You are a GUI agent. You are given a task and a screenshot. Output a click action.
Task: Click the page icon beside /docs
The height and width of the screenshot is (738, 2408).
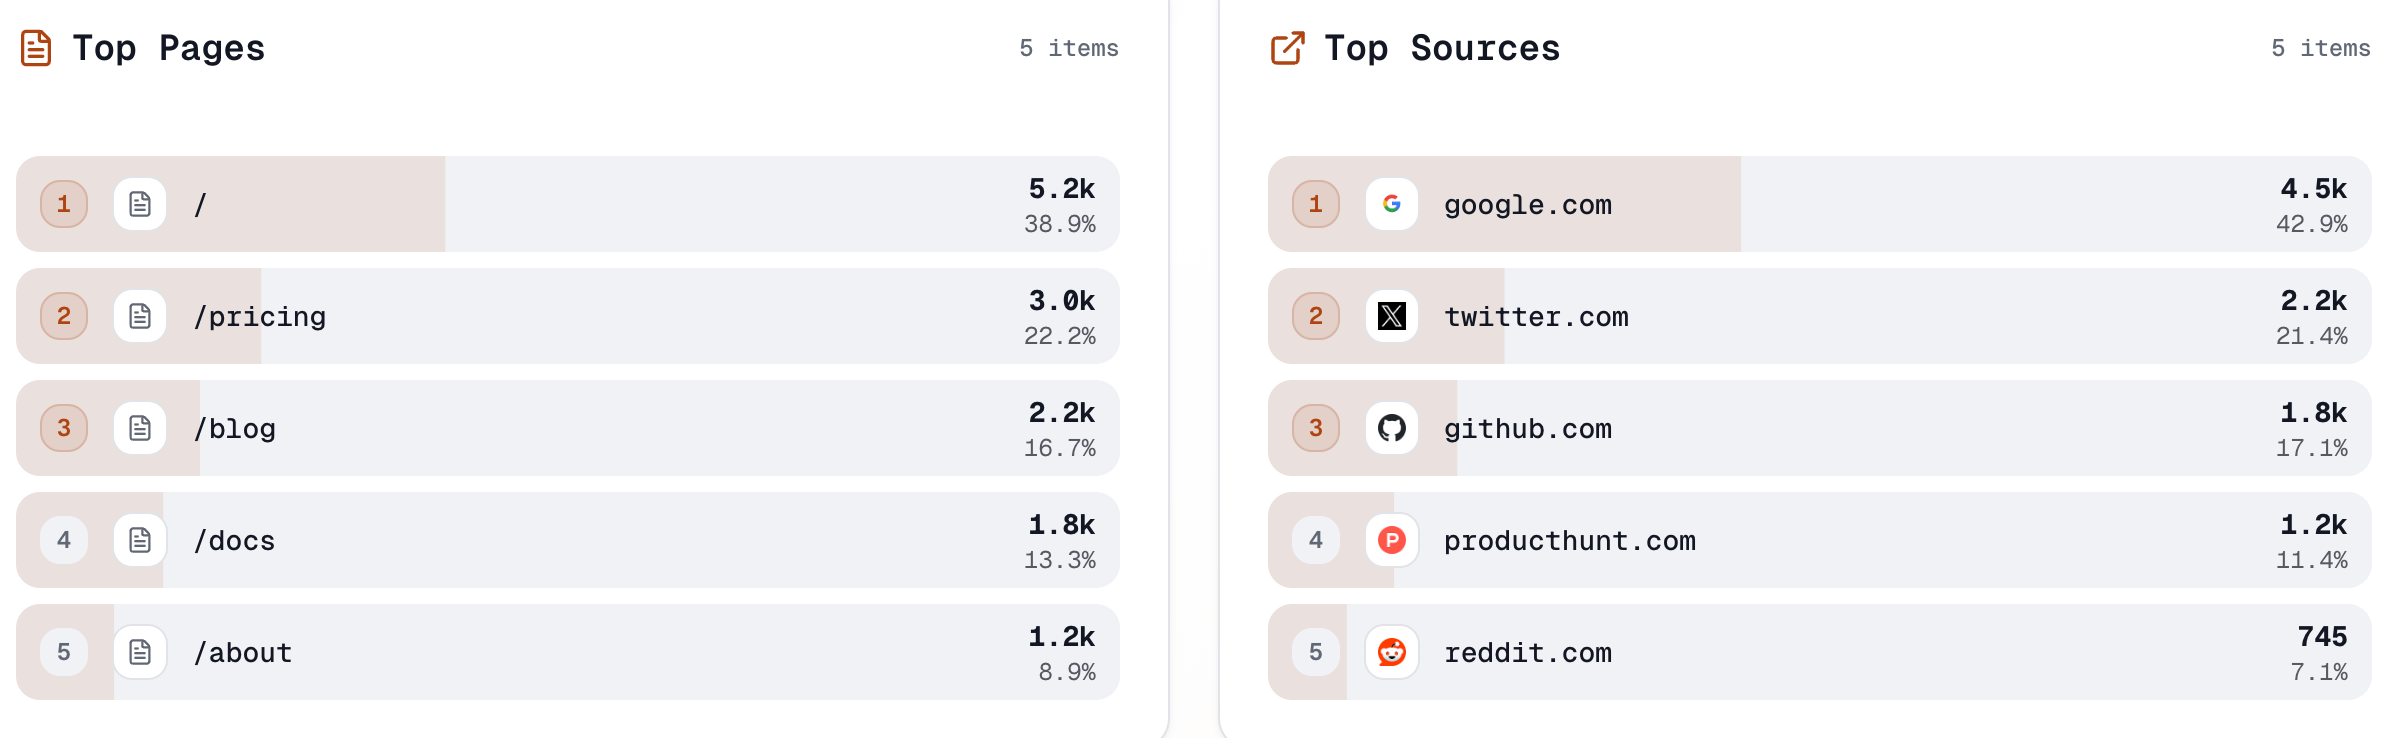pyautogui.click(x=140, y=540)
